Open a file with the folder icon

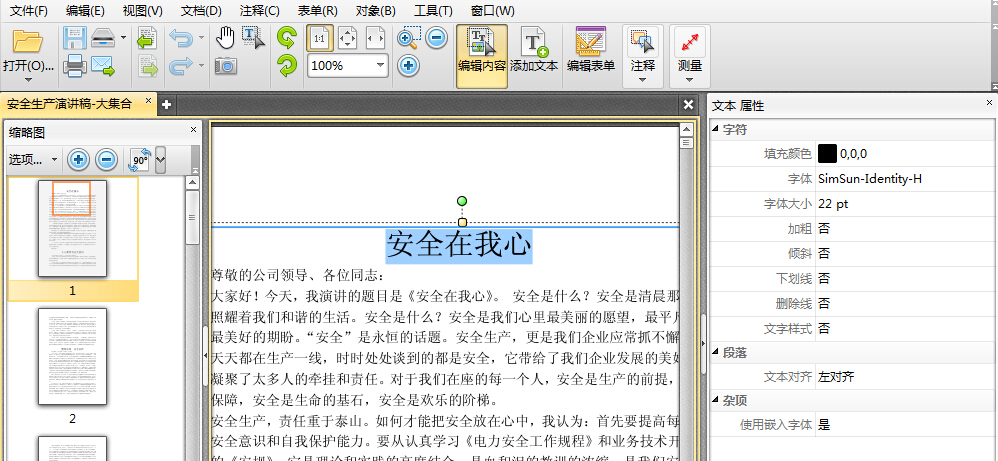pos(28,41)
